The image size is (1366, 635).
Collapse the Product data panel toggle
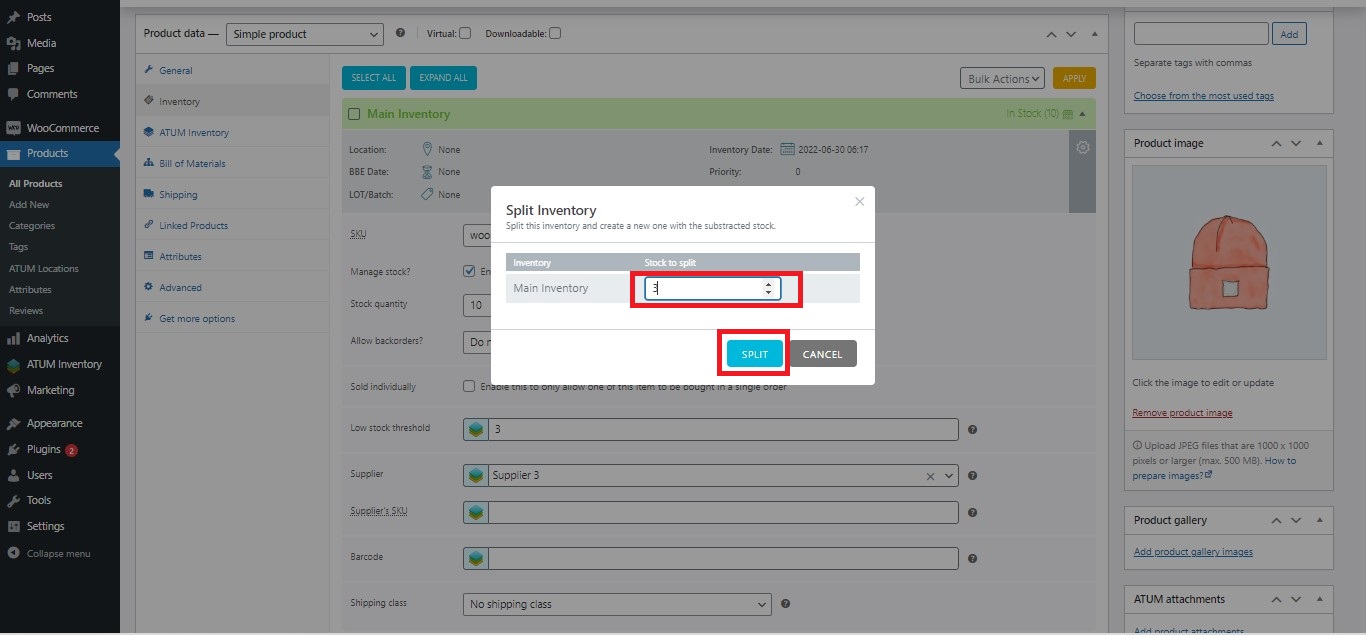[x=1095, y=34]
